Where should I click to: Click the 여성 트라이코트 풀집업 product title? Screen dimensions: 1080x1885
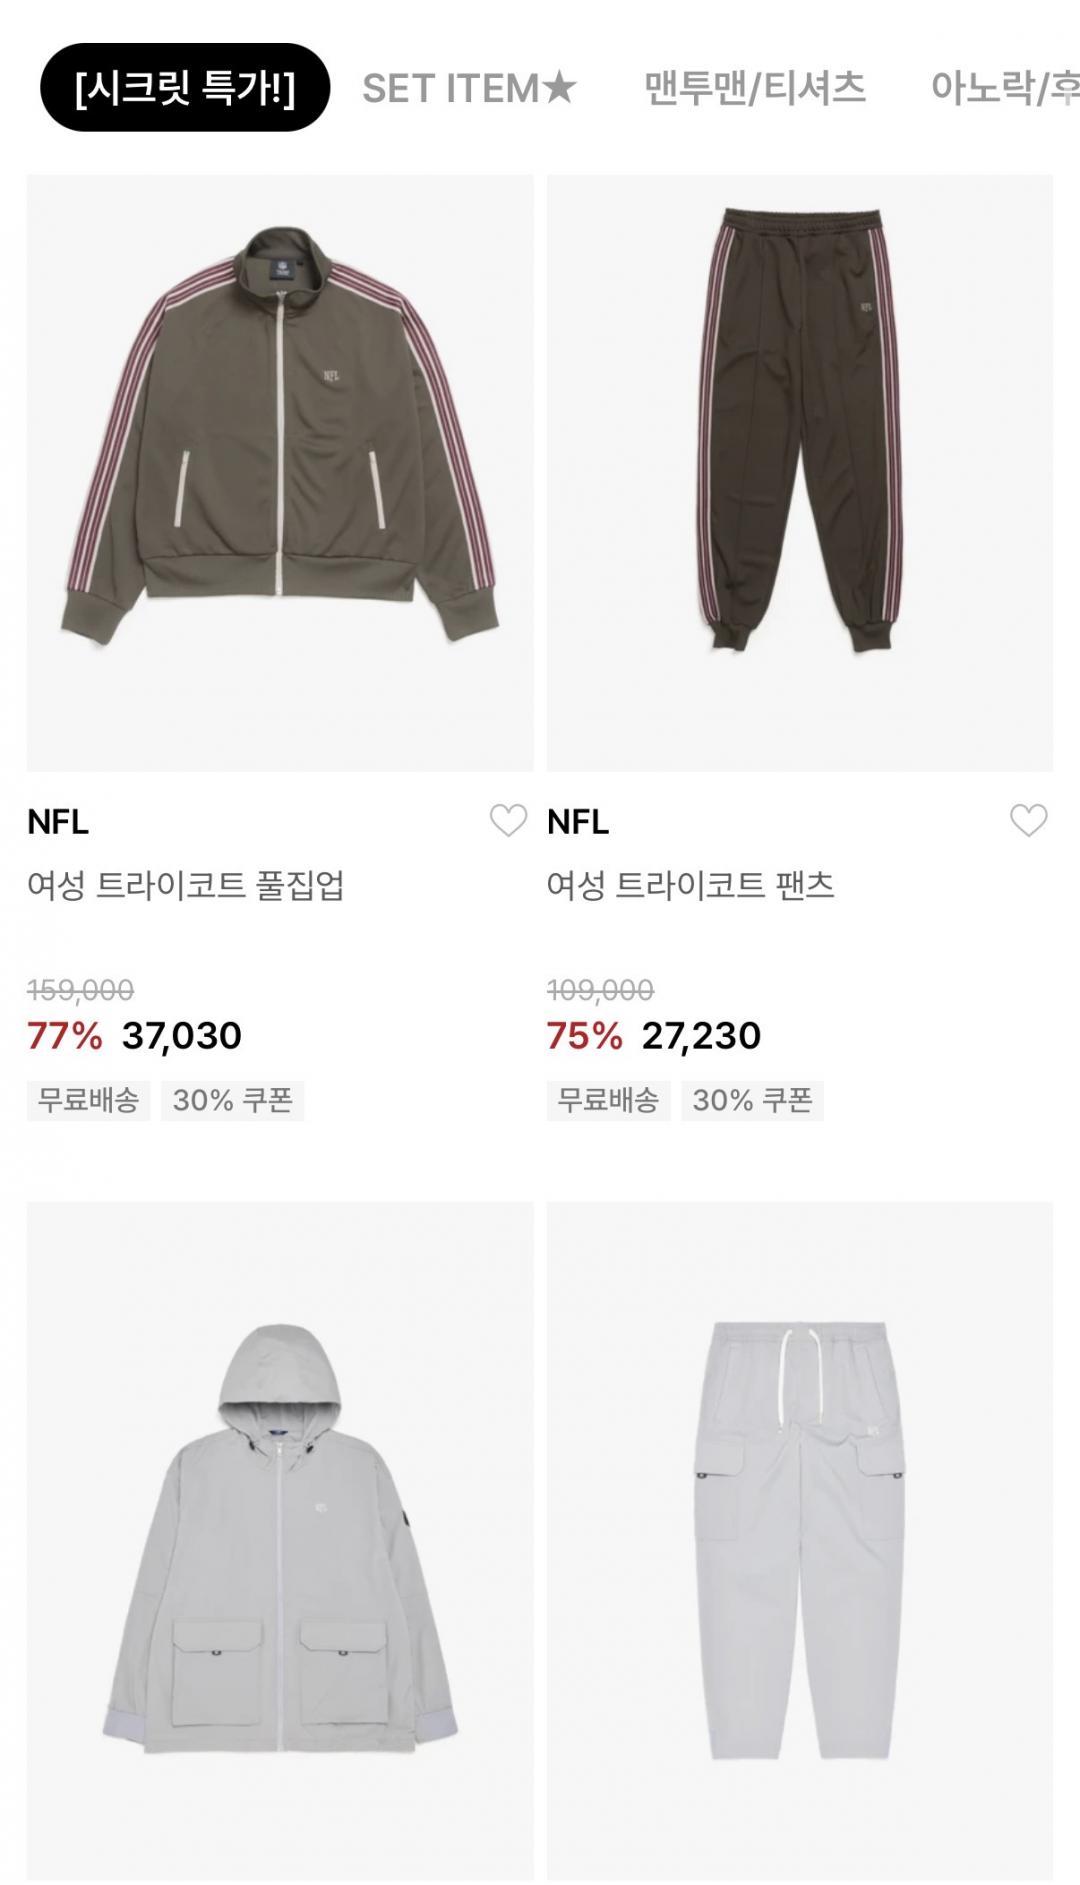click(x=186, y=886)
